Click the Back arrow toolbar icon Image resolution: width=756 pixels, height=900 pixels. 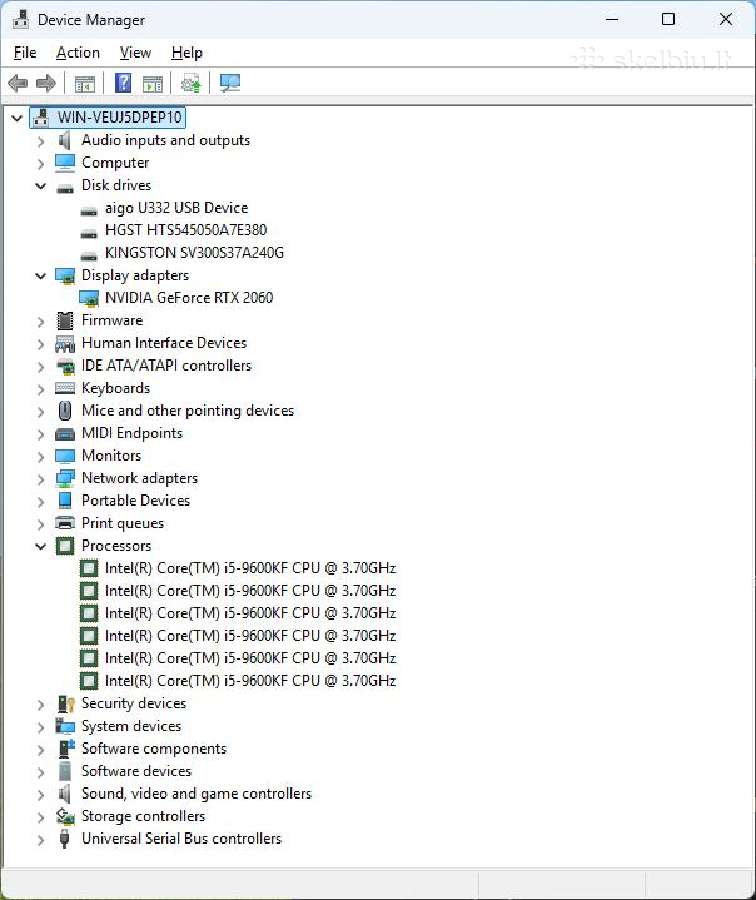tap(18, 83)
